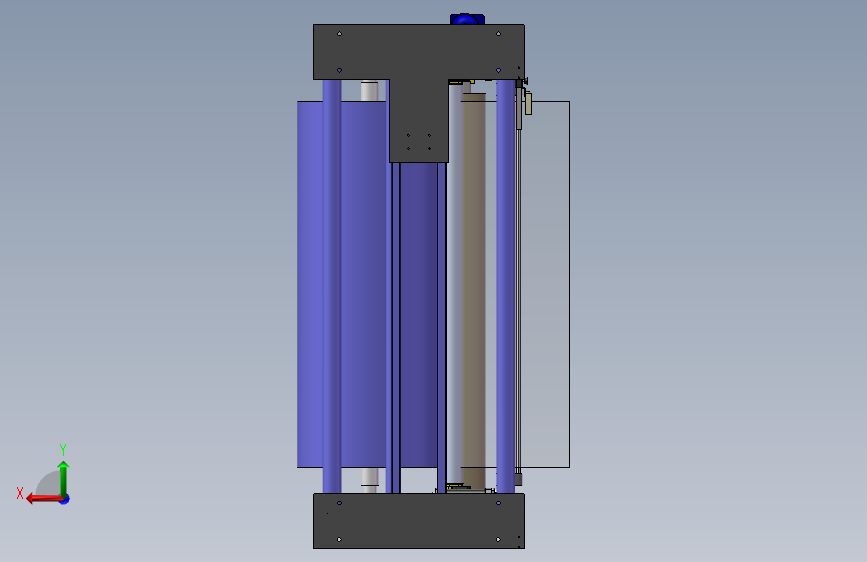Click the red X axis arrow of the triad
The image size is (867, 562).
pos(44,499)
